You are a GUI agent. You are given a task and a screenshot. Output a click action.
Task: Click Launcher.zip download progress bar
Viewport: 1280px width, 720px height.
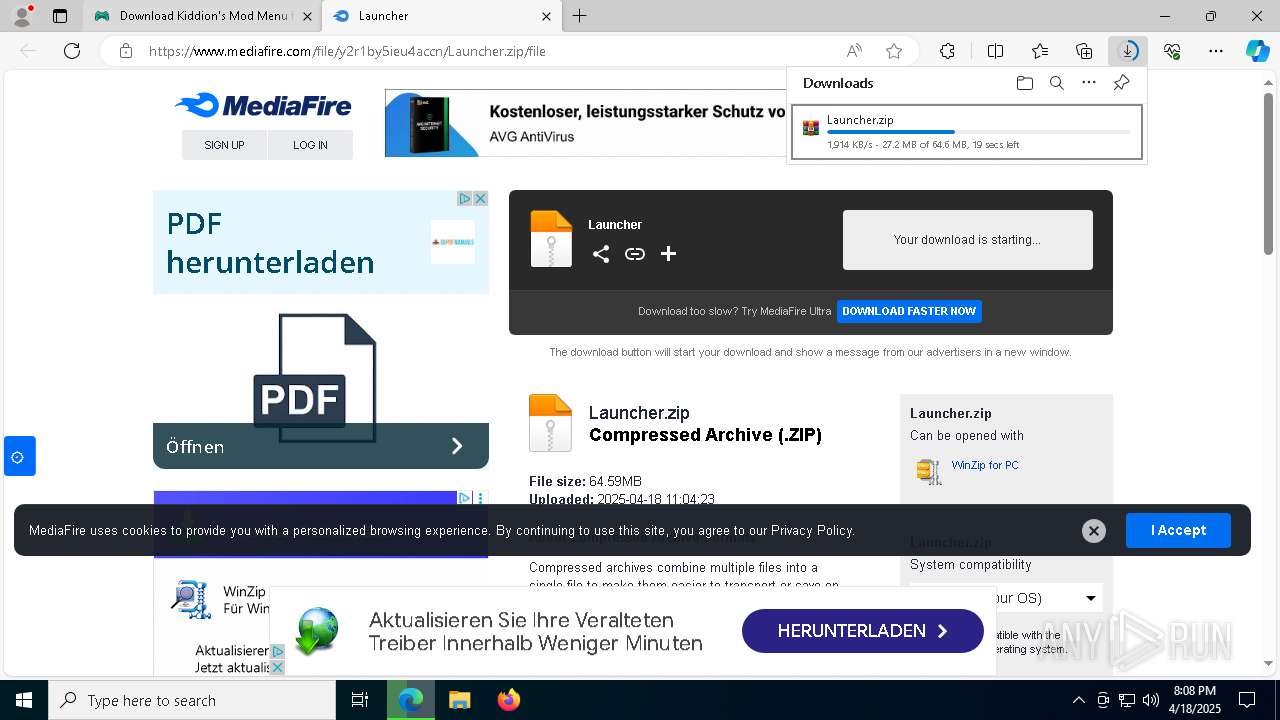[x=979, y=132]
